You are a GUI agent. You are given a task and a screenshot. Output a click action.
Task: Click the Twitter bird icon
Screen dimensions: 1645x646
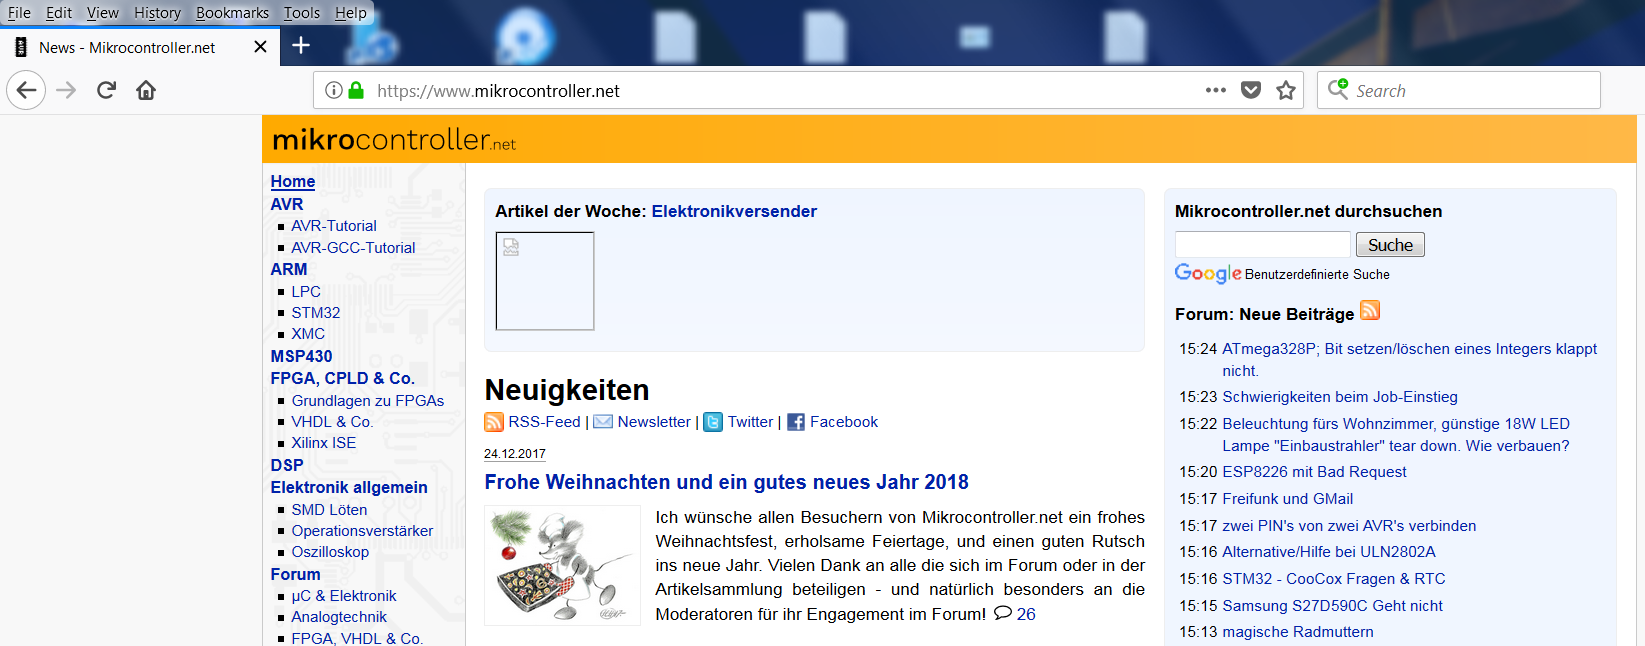pyautogui.click(x=713, y=422)
